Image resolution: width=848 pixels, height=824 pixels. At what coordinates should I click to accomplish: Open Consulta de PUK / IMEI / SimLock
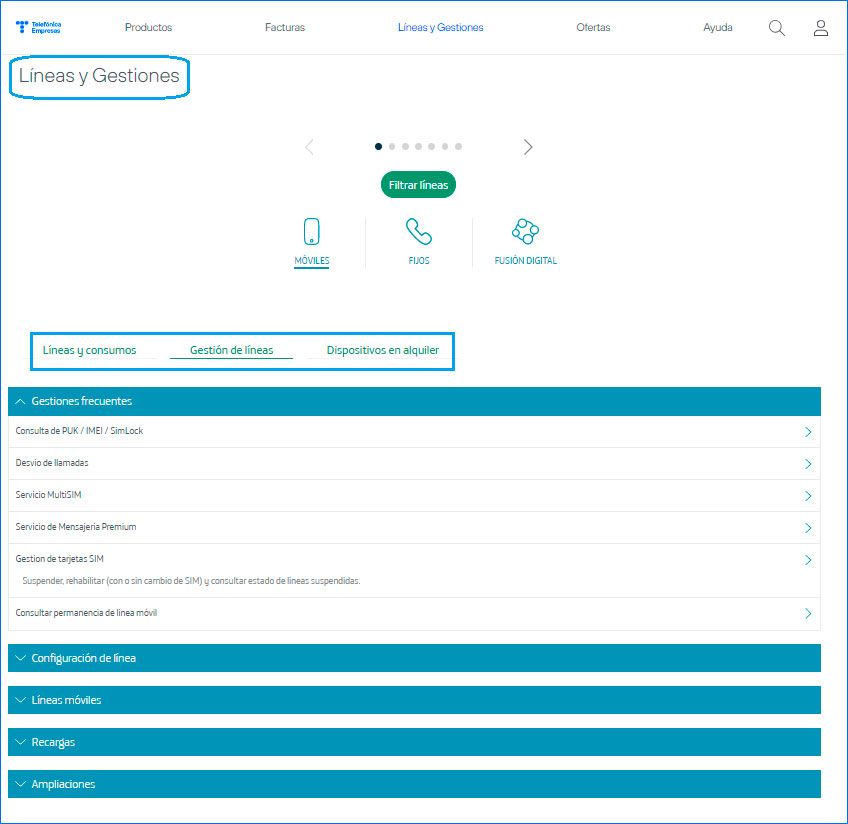[80, 431]
